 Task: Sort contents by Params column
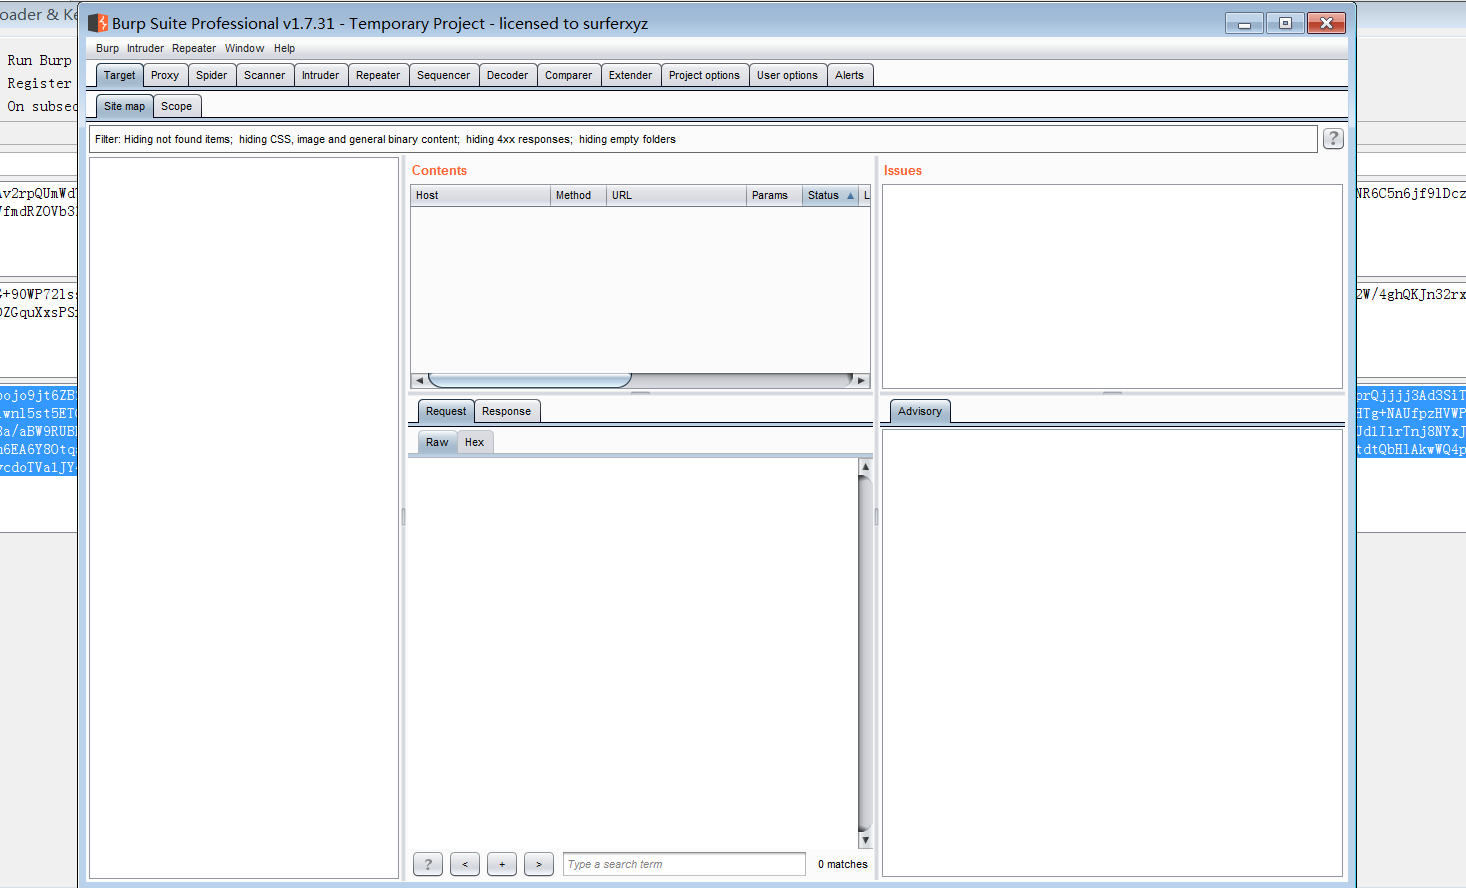point(774,195)
